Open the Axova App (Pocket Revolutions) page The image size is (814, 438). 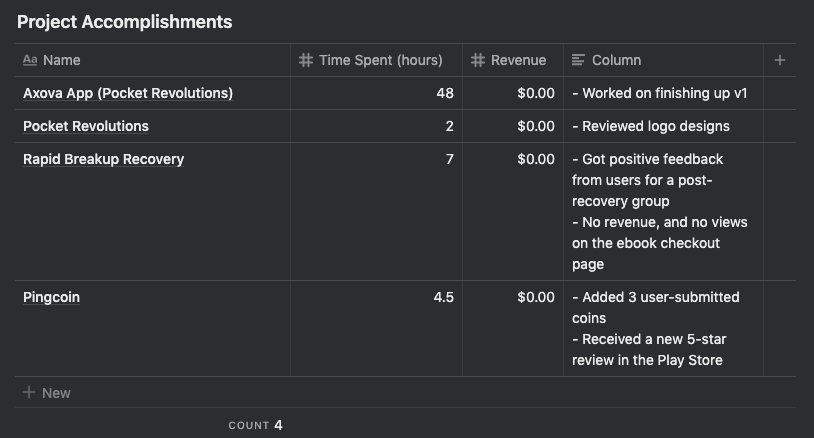tap(128, 93)
